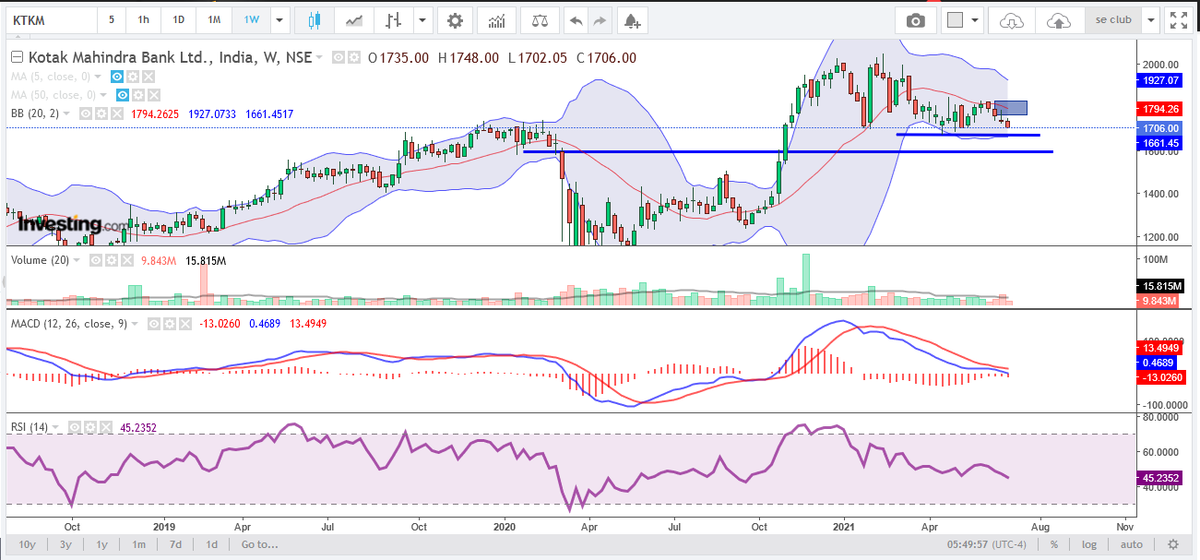This screenshot has width=1200, height=560.
Task: Switch to the 1D interval
Action: coord(178,20)
